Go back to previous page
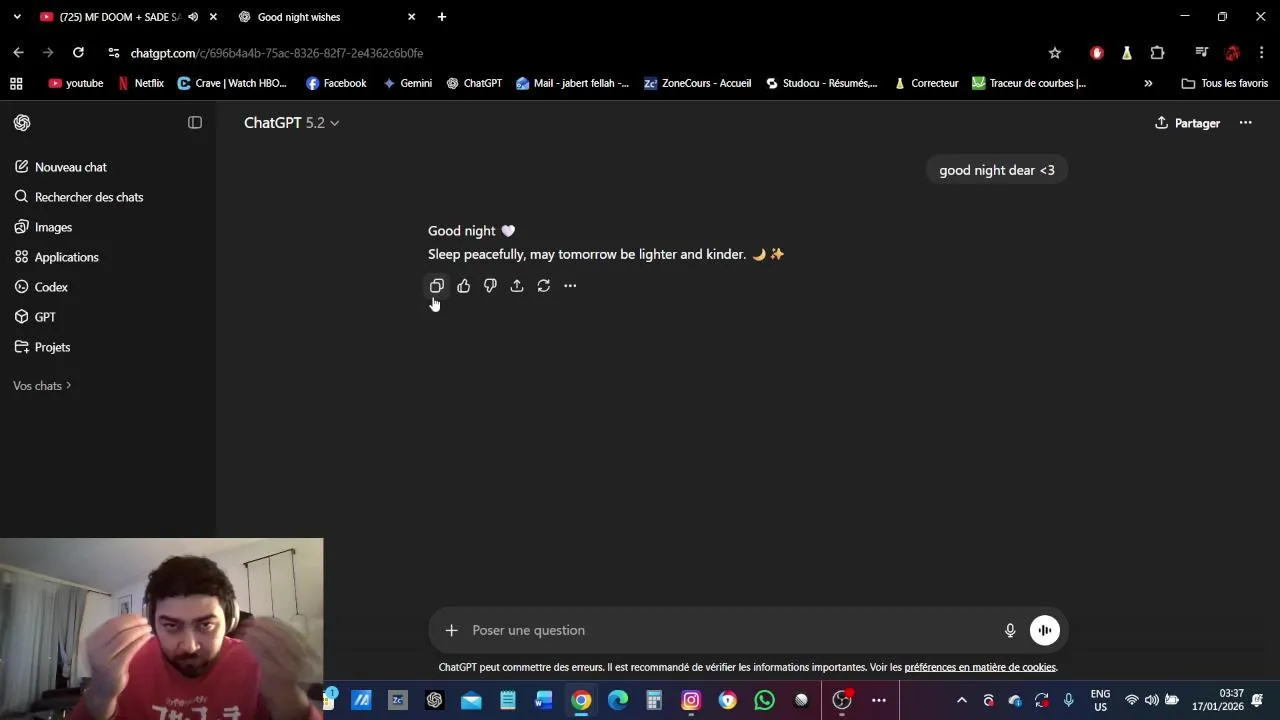The width and height of the screenshot is (1280, 720). [x=18, y=53]
